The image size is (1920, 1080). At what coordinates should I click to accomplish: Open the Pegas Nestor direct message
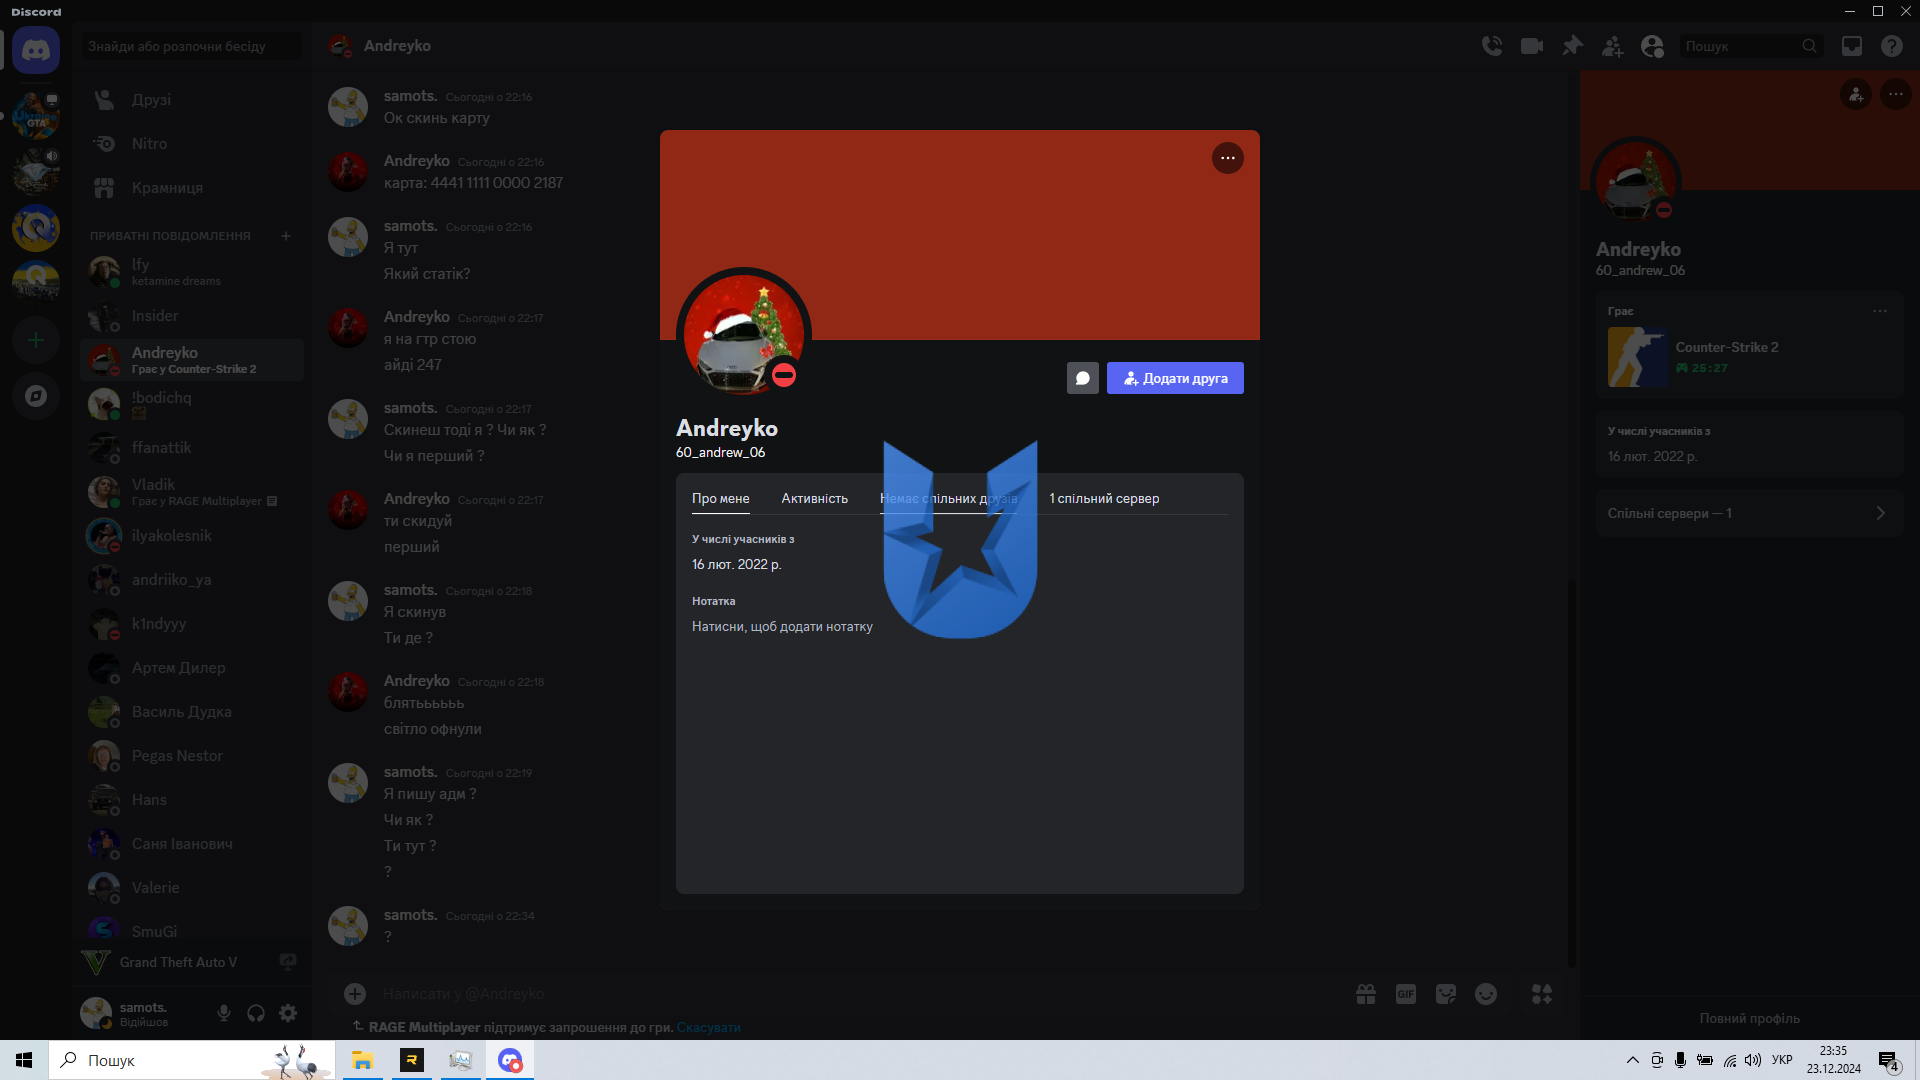[191, 756]
